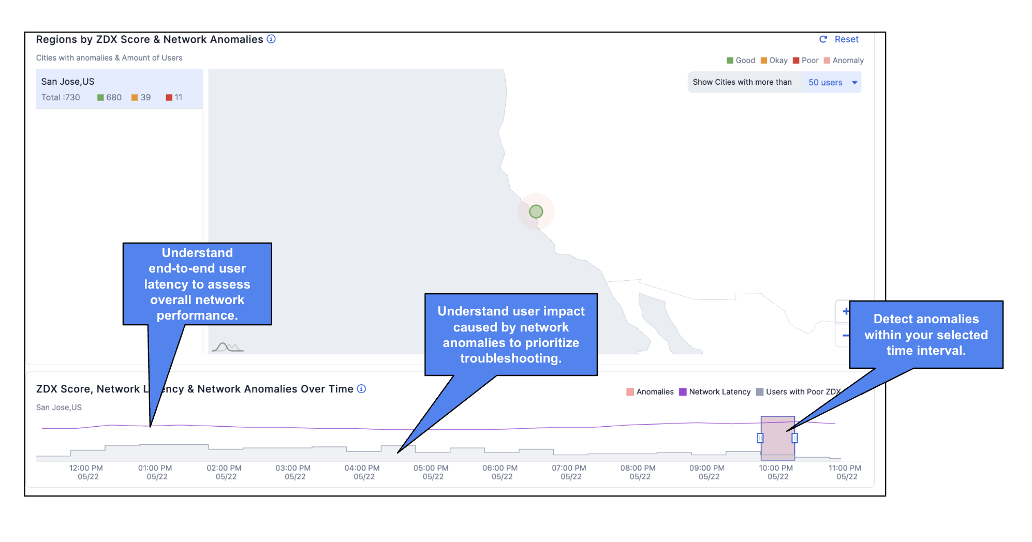This screenshot has width=1032, height=542.
Task: Click the Poor red legend item on map
Action: tap(804, 61)
